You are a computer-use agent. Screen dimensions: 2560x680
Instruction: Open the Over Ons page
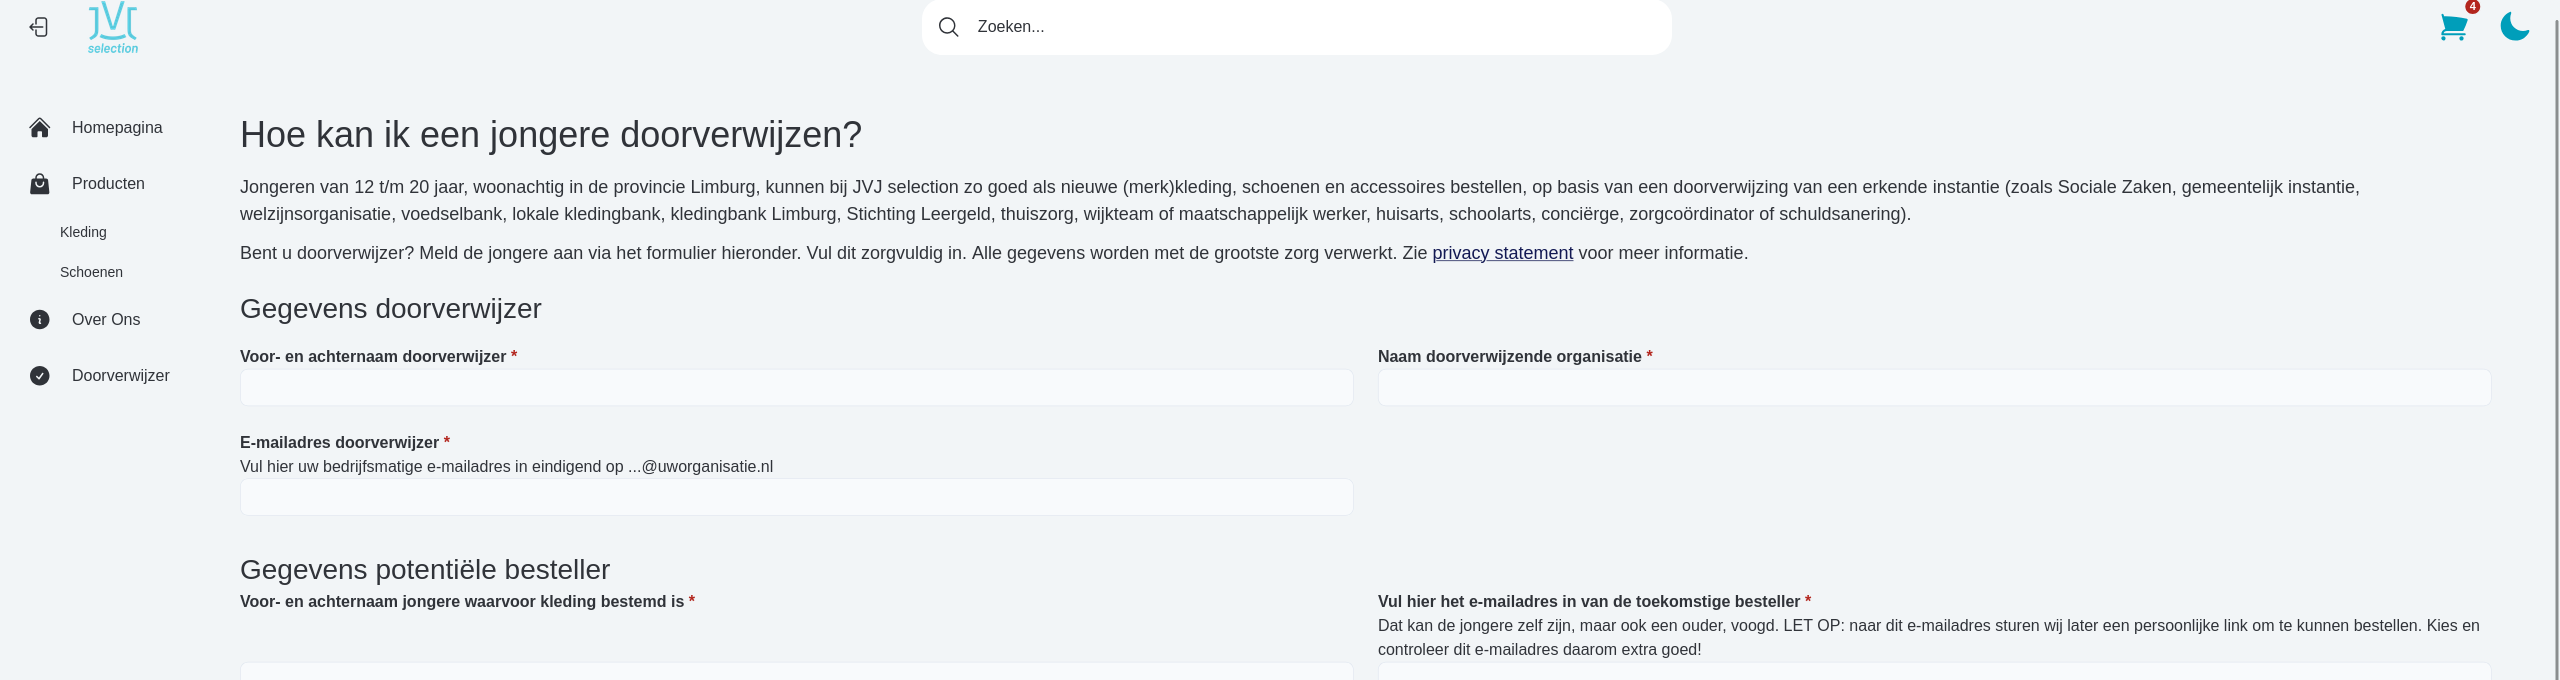click(106, 320)
